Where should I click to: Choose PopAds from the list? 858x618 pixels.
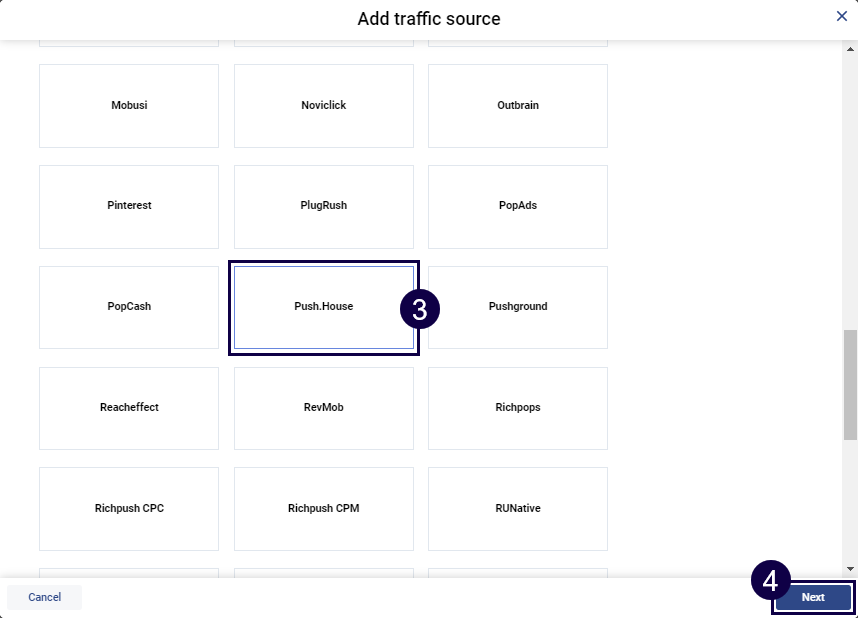click(x=517, y=206)
